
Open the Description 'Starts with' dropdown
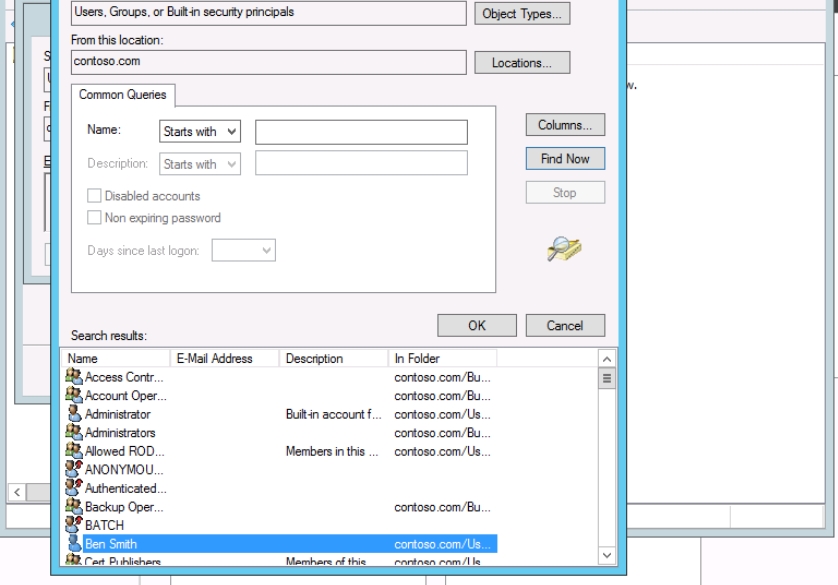pyautogui.click(x=200, y=164)
